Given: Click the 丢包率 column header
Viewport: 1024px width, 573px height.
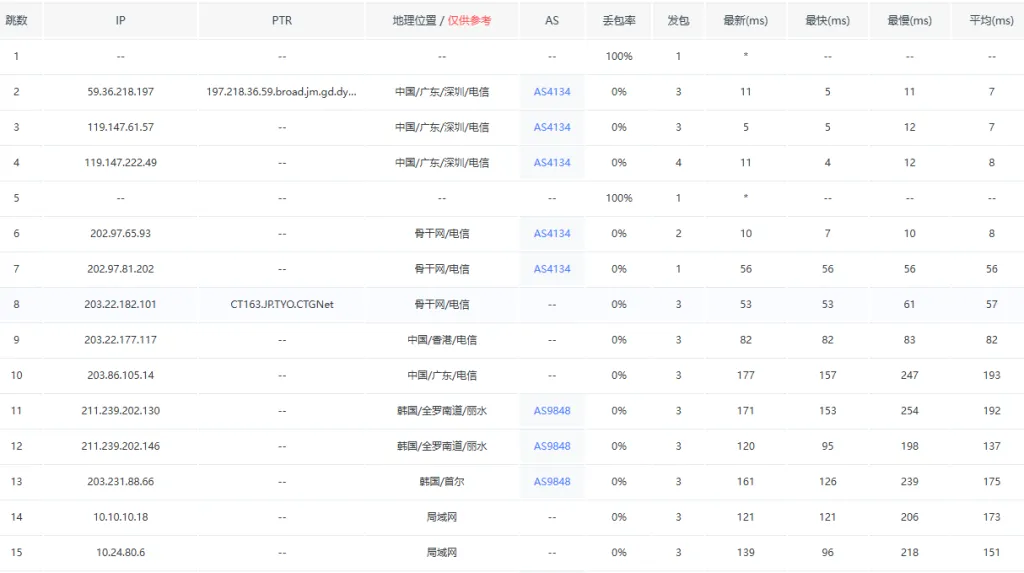Looking at the screenshot, I should coord(618,20).
